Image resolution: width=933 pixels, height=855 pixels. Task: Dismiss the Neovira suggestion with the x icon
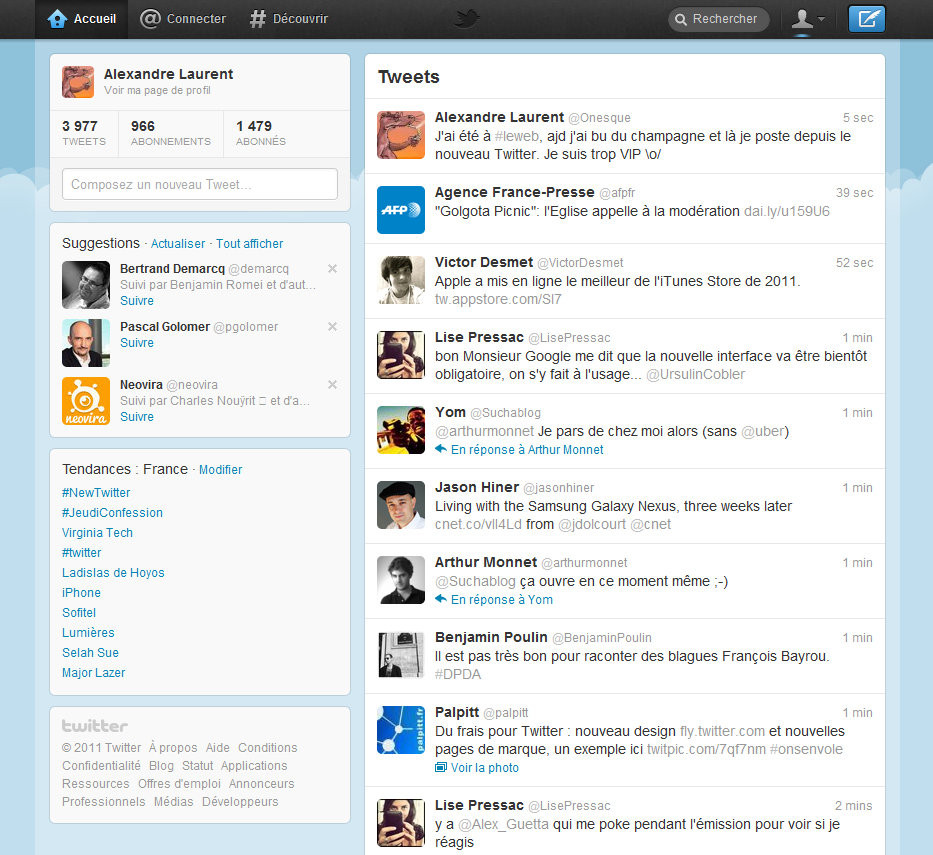[332, 383]
